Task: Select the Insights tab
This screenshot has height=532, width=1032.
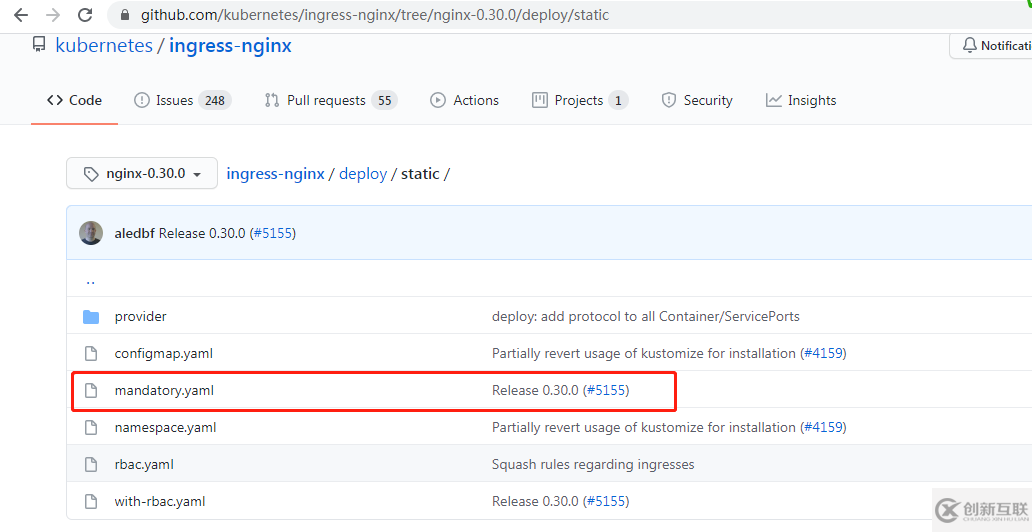Action: (800, 101)
